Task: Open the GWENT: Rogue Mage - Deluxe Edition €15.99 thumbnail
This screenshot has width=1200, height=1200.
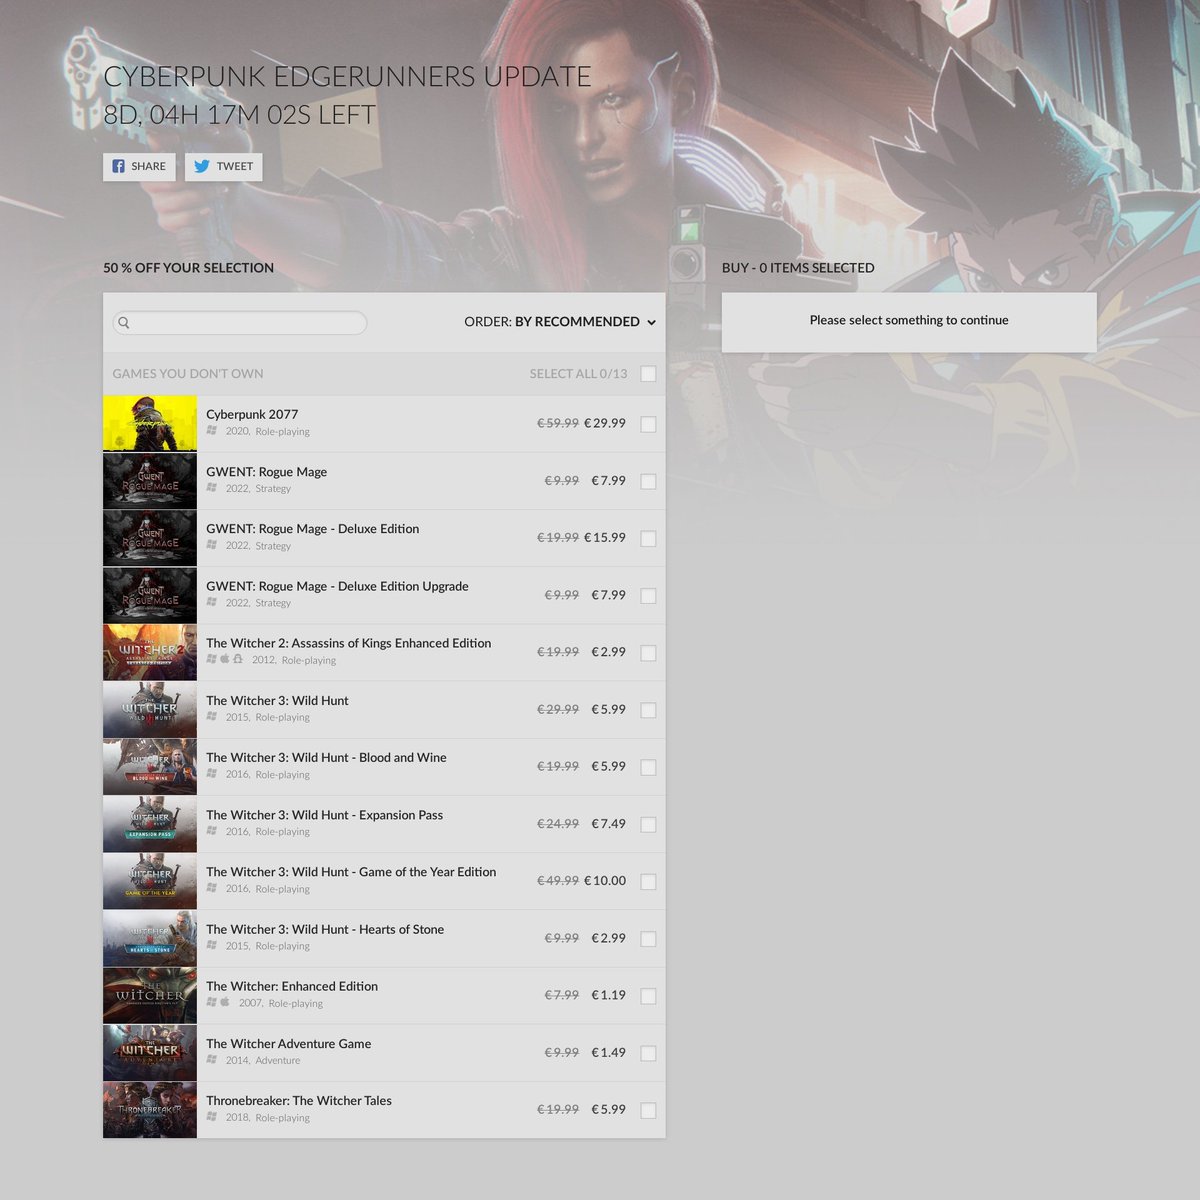Action: pyautogui.click(x=150, y=538)
